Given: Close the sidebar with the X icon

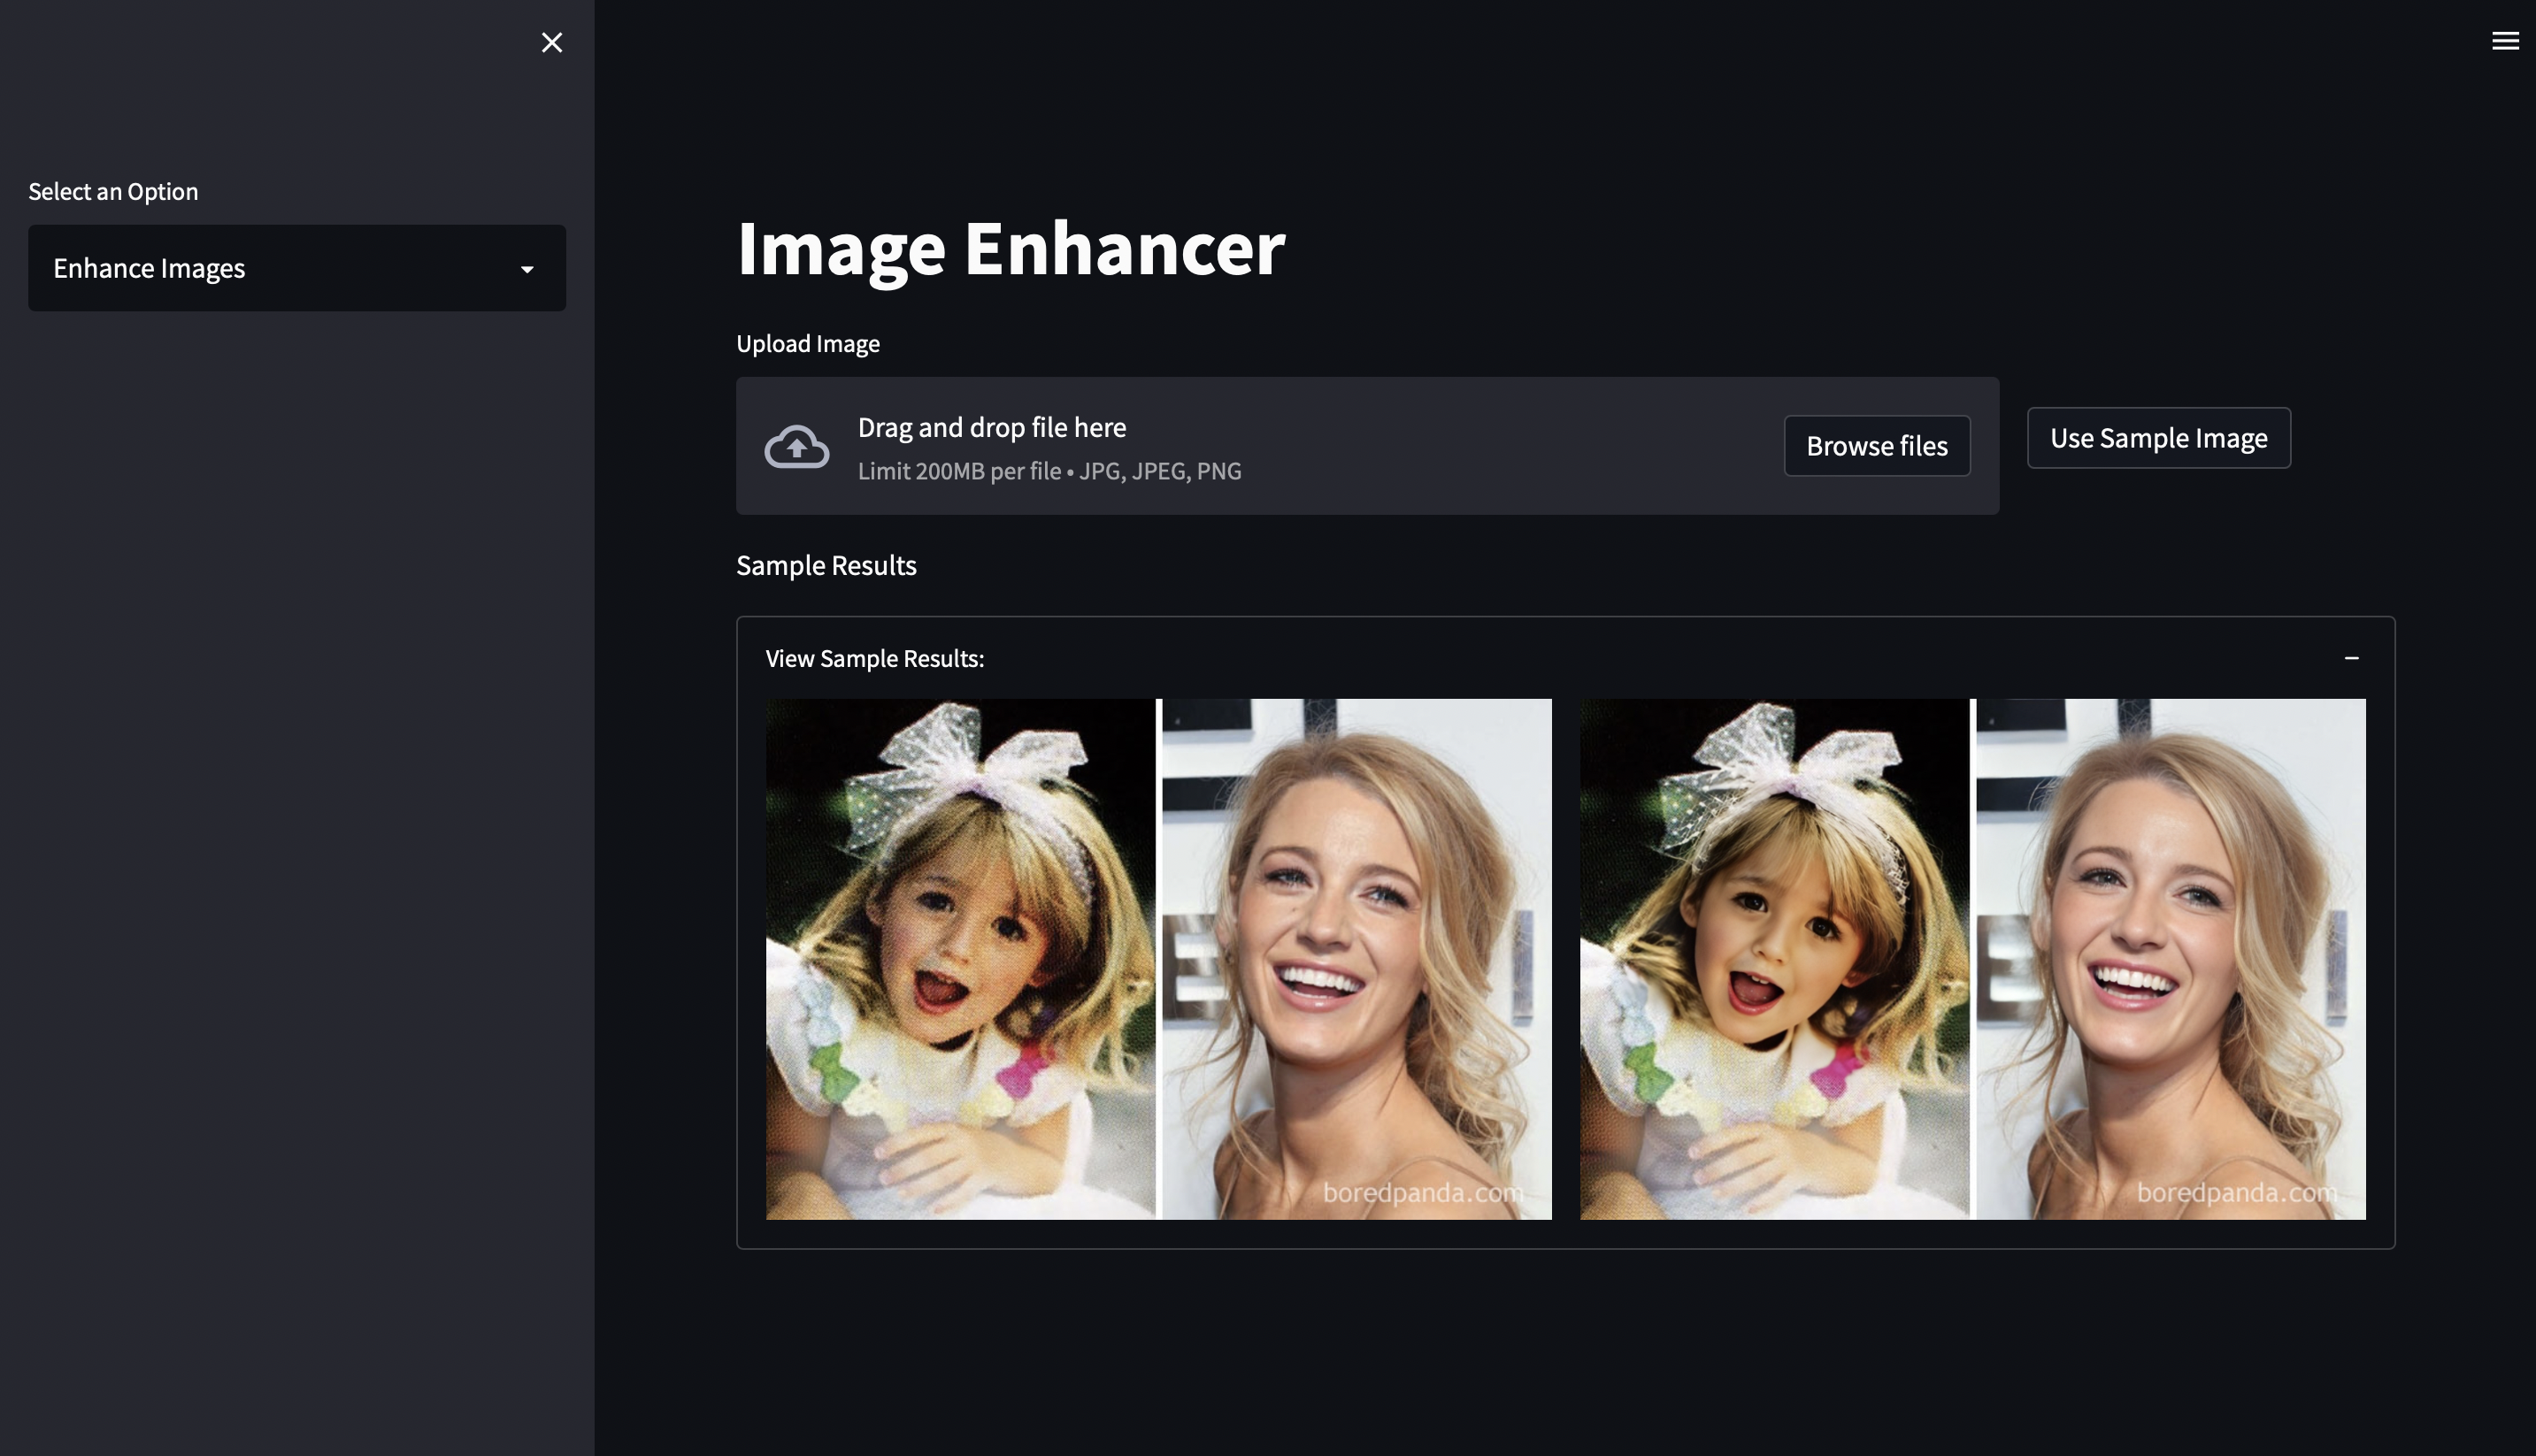Looking at the screenshot, I should 552,42.
